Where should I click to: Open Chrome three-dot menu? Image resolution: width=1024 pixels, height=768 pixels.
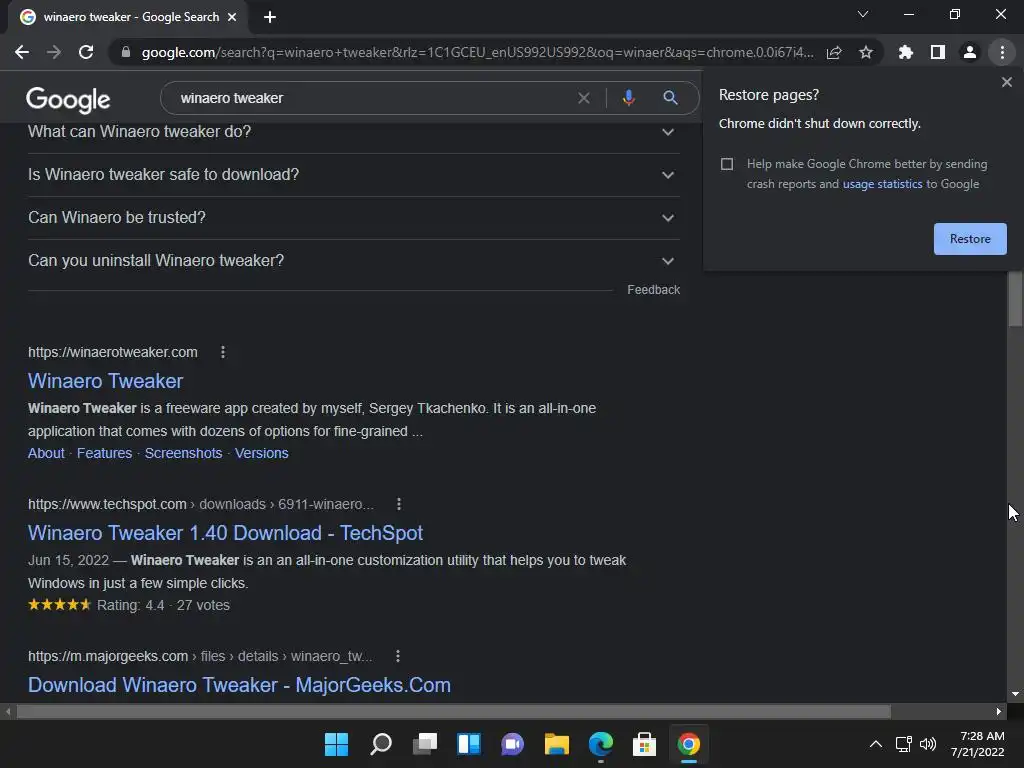(1002, 52)
